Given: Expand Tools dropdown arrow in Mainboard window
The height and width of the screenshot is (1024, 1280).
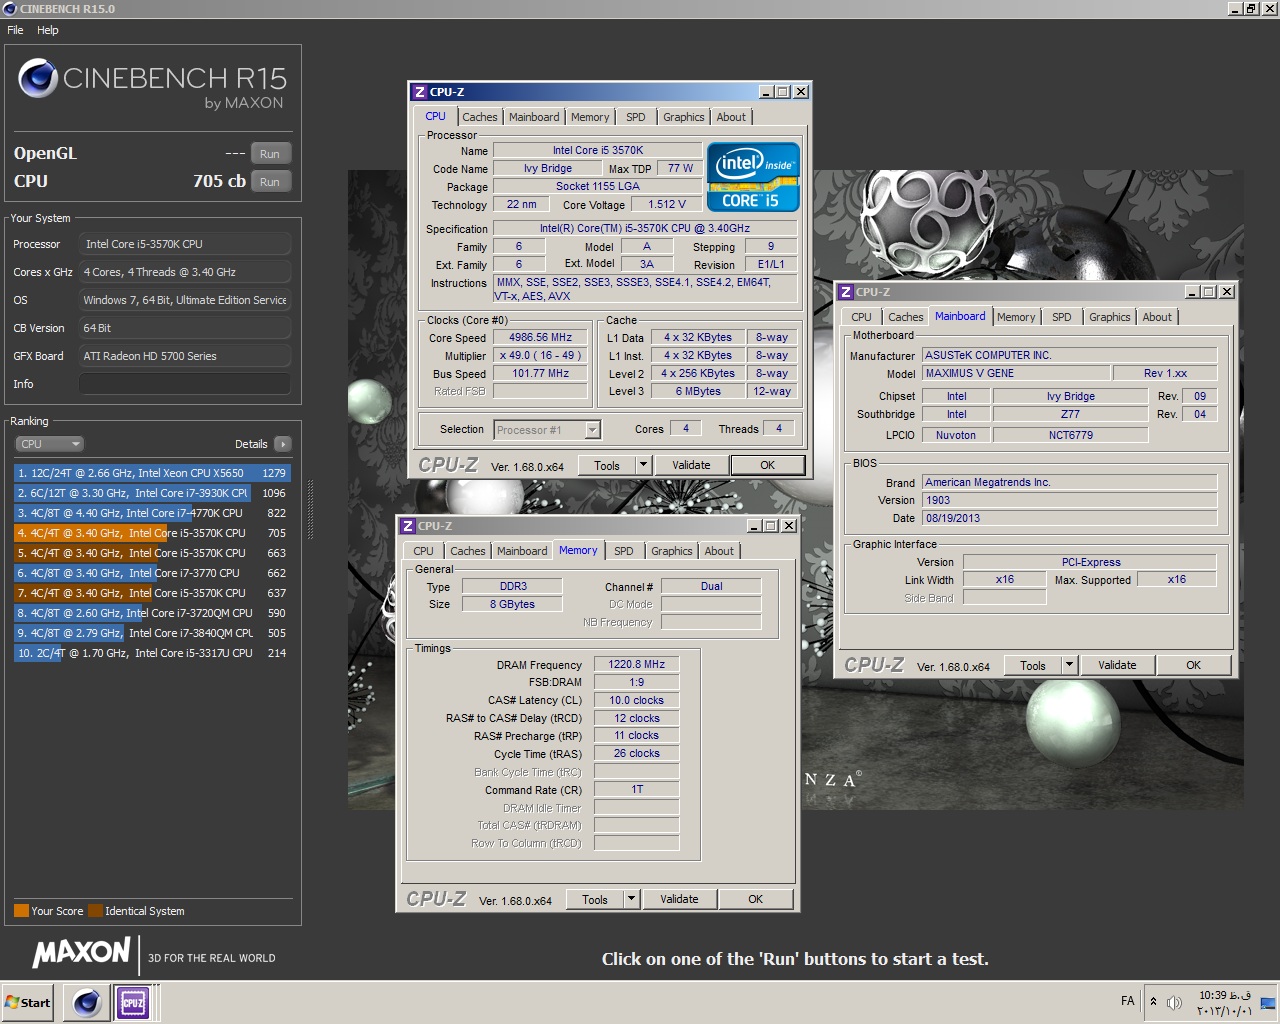Looking at the screenshot, I should point(1069,665).
